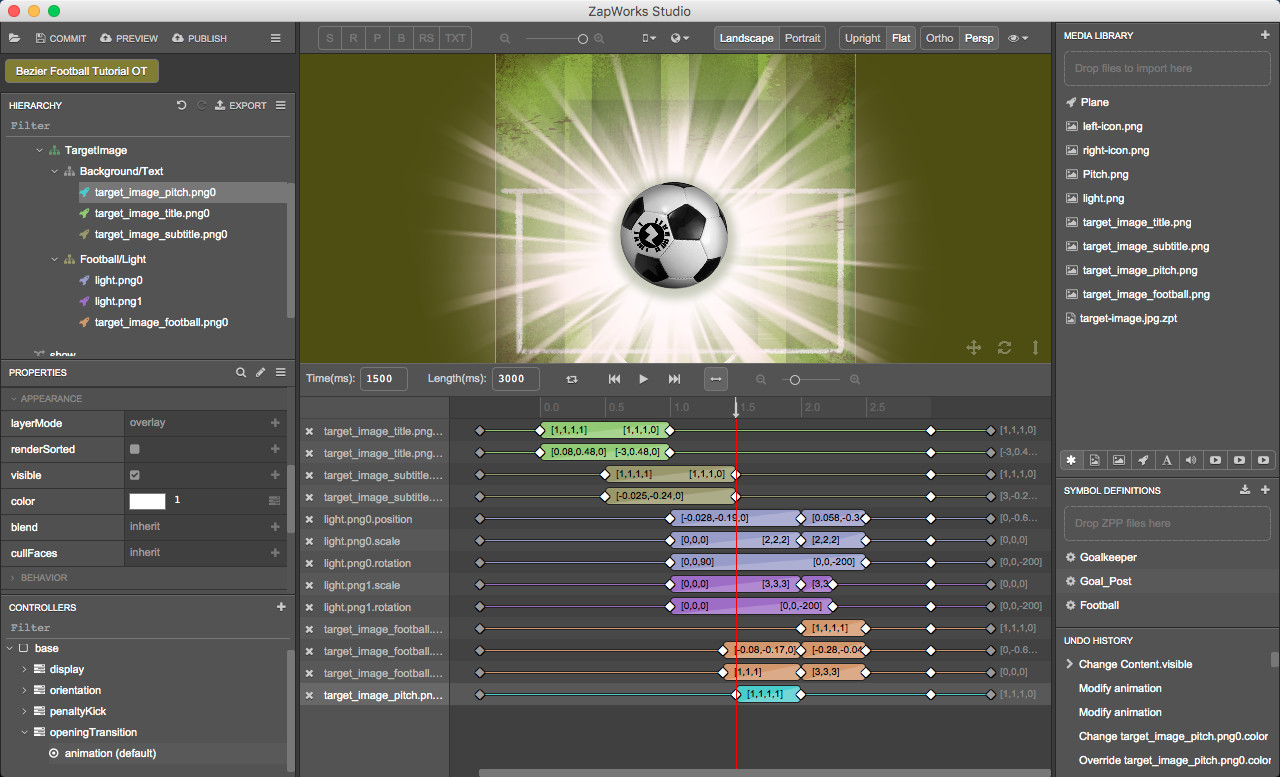
Task: Enable the renderSorted checkbox
Action: click(136, 449)
